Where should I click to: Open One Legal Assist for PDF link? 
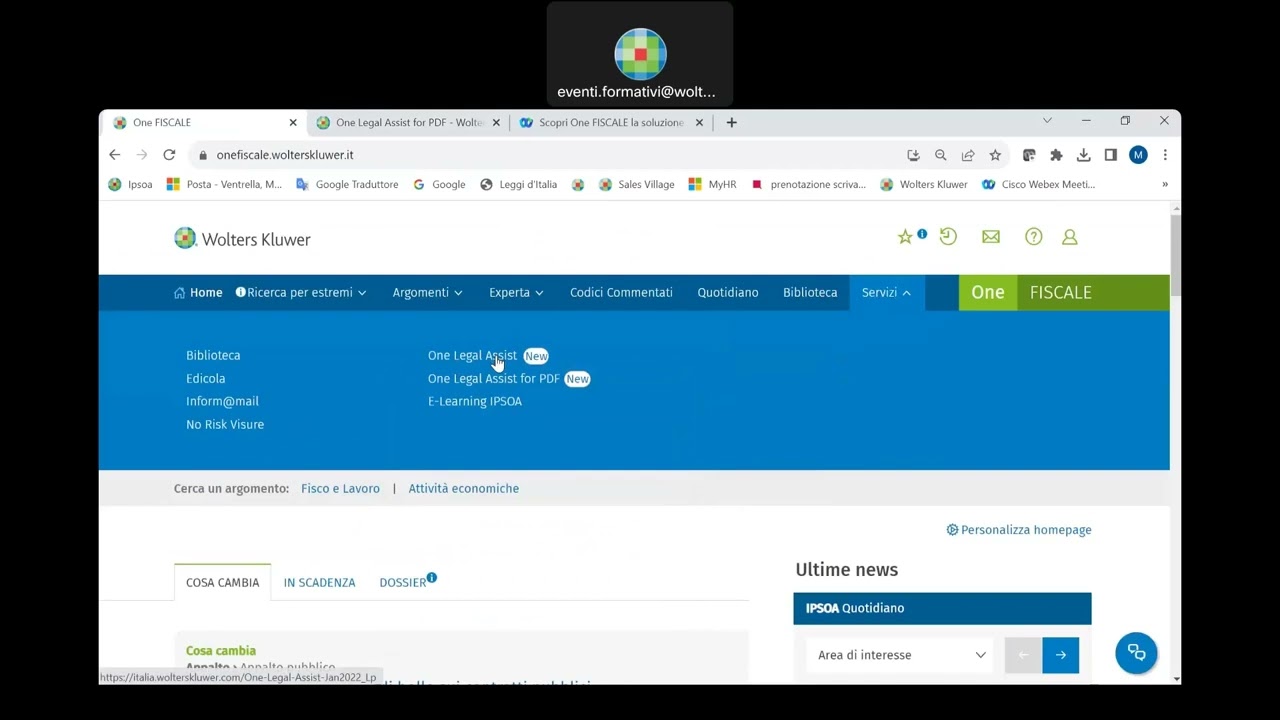494,378
